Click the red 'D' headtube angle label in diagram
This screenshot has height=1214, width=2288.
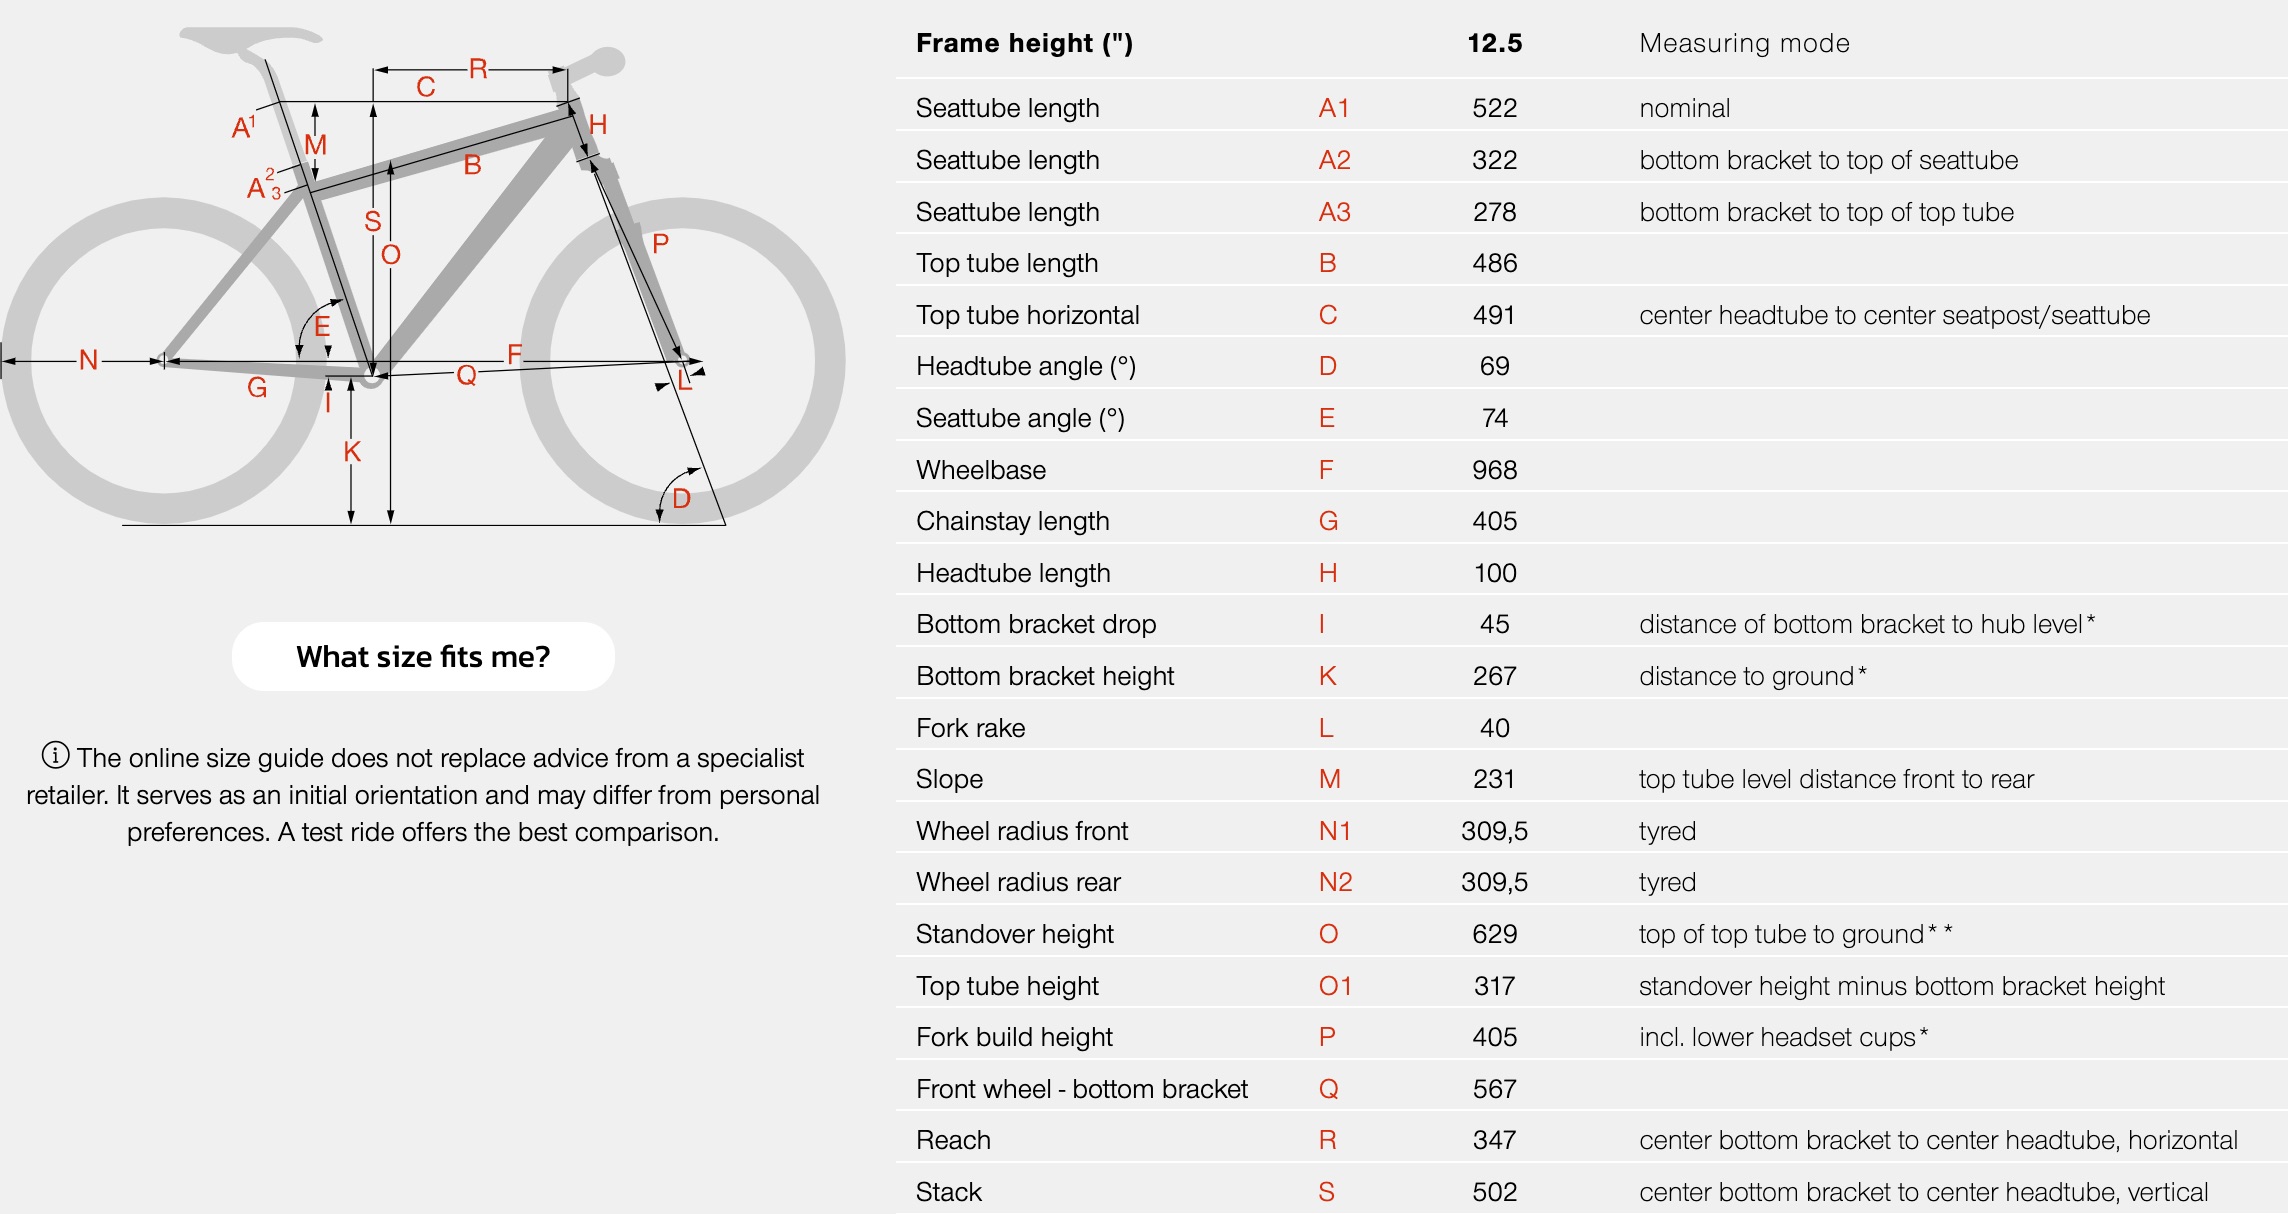tap(681, 498)
